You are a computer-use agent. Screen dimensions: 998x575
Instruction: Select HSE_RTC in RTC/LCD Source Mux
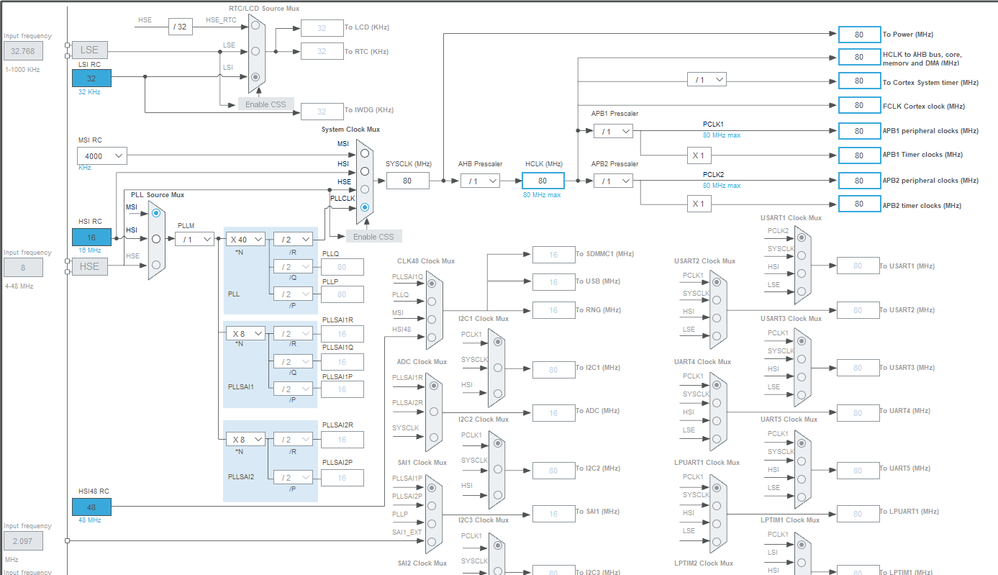(x=256, y=25)
